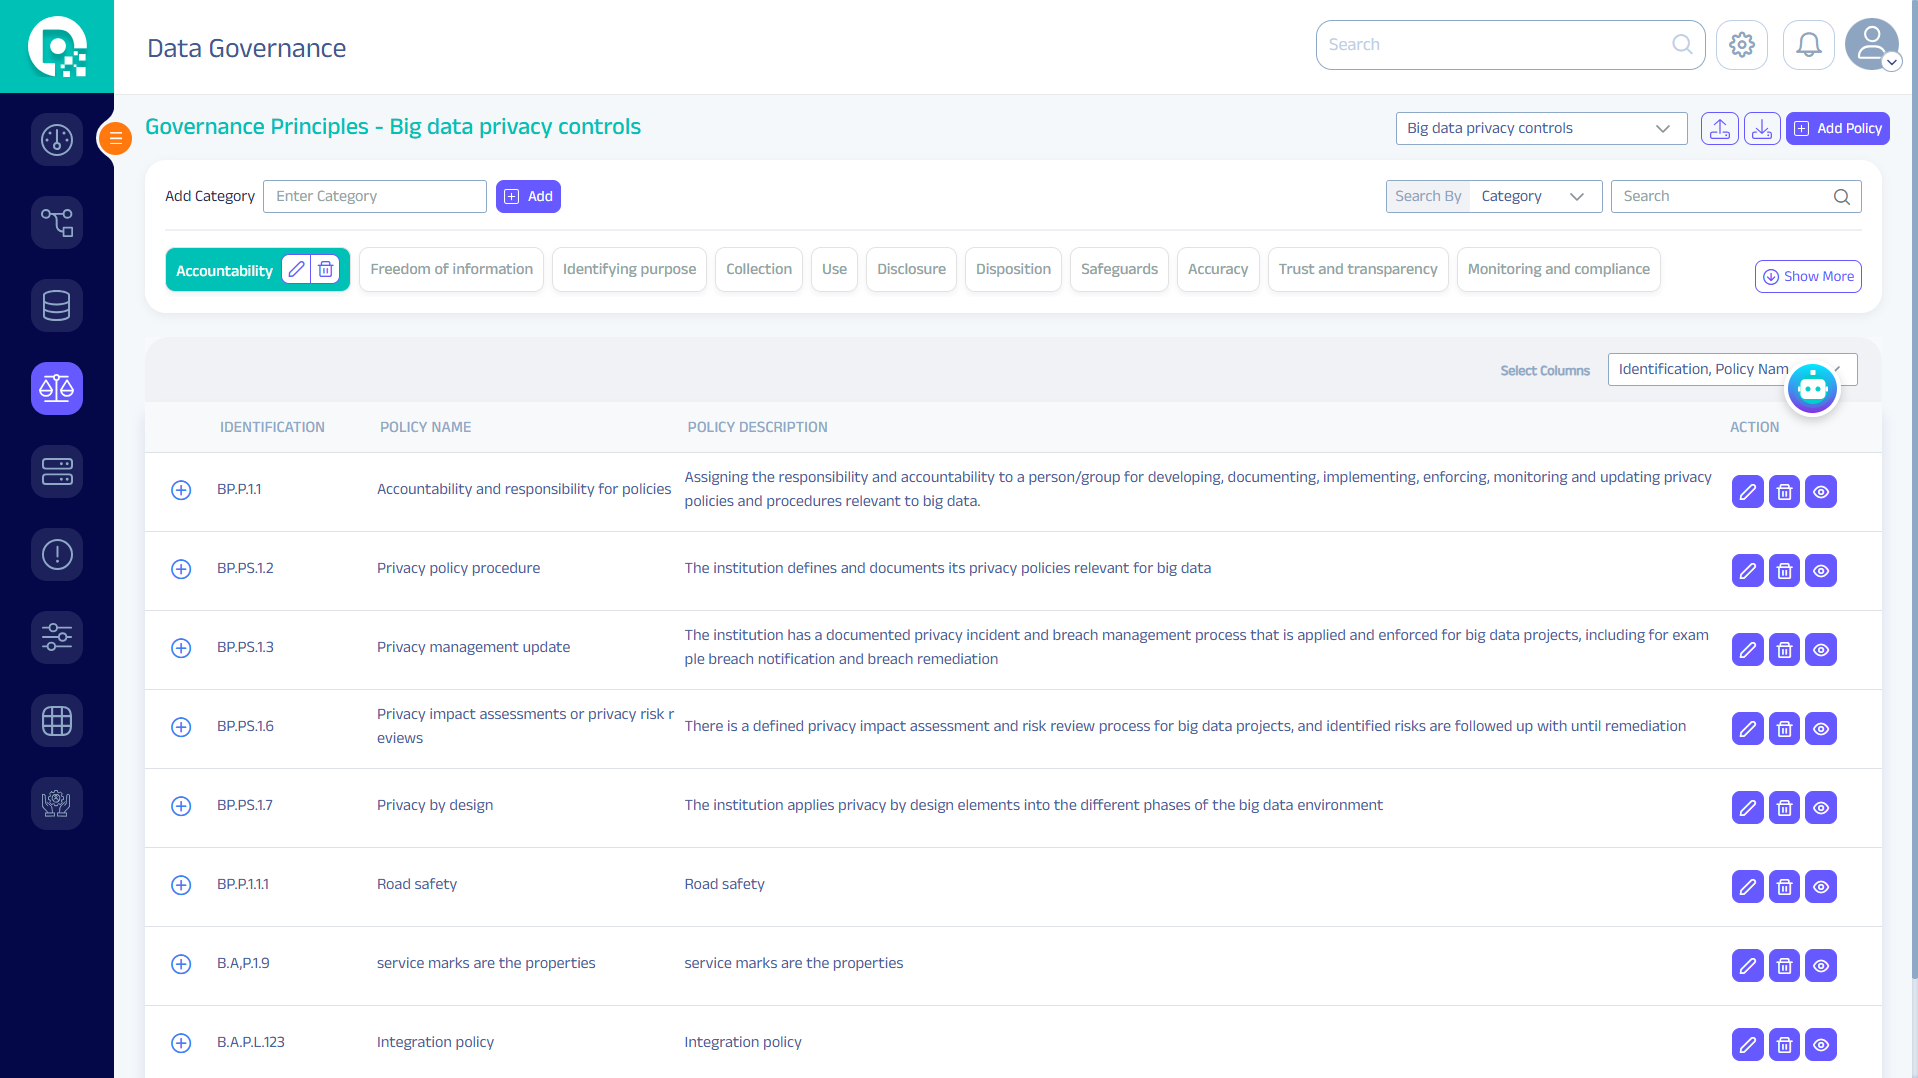Screen dimensions: 1918x1078
Task: Switch to the Safeguards category tab
Action: pyautogui.click(x=1119, y=270)
